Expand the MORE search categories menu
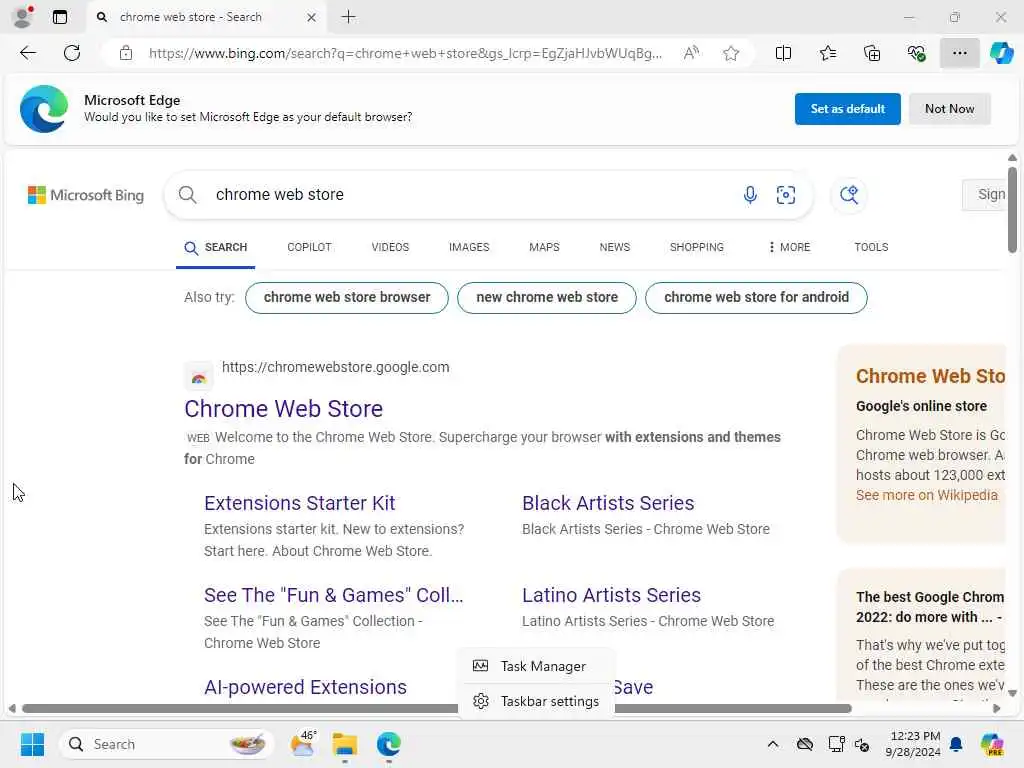This screenshot has height=768, width=1024. pyautogui.click(x=789, y=248)
